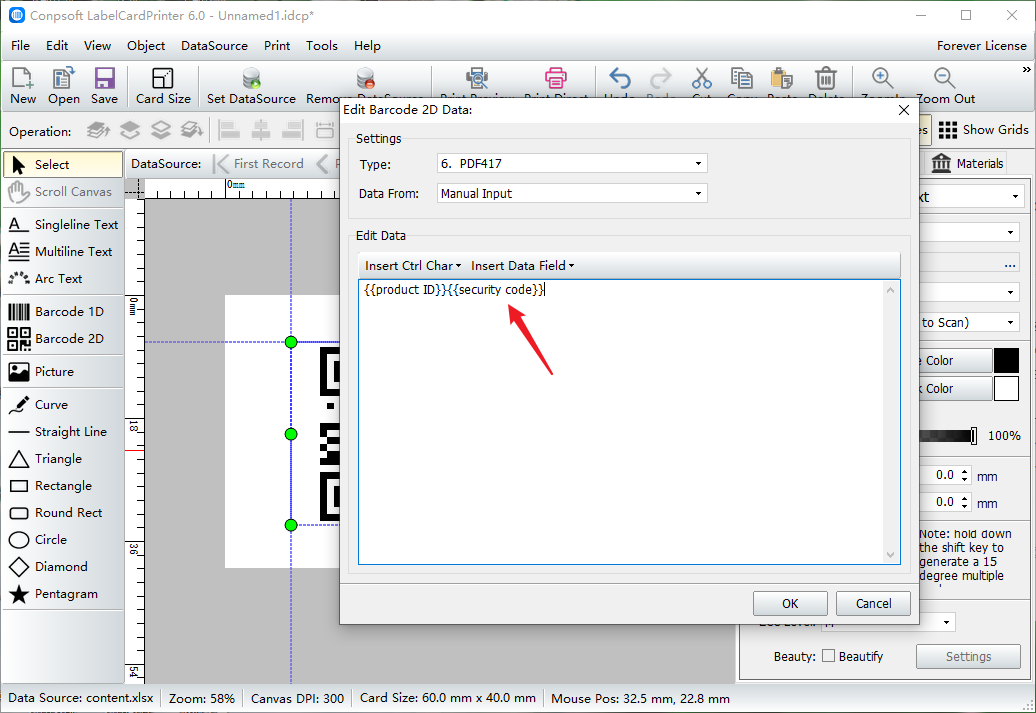Click the up arrow of the edit-data scrollbar
Image resolution: width=1036 pixels, height=713 pixels.
coord(891,290)
